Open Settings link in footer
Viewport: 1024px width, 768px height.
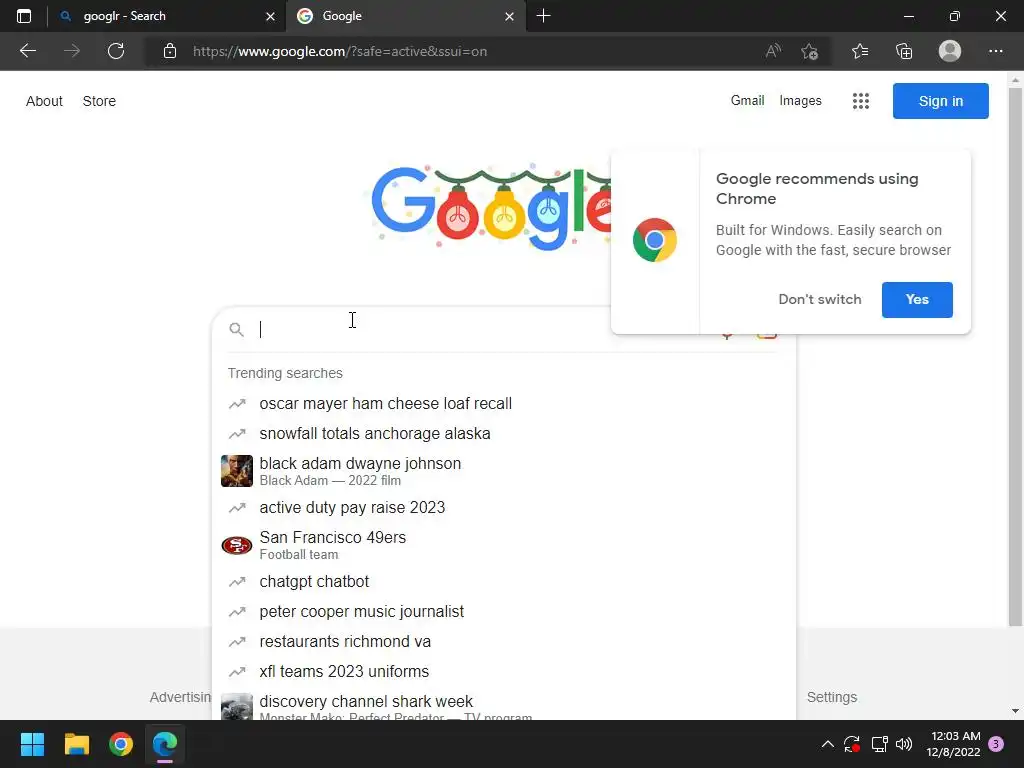[831, 697]
